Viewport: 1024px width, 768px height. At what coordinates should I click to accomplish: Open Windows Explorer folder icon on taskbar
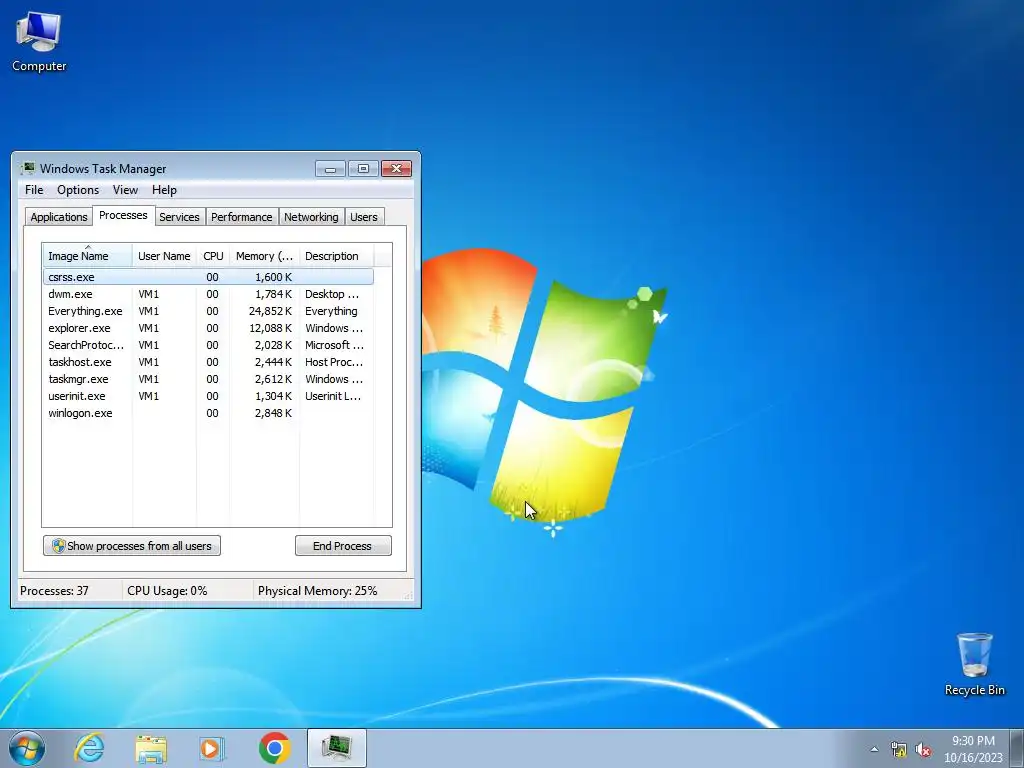click(151, 748)
